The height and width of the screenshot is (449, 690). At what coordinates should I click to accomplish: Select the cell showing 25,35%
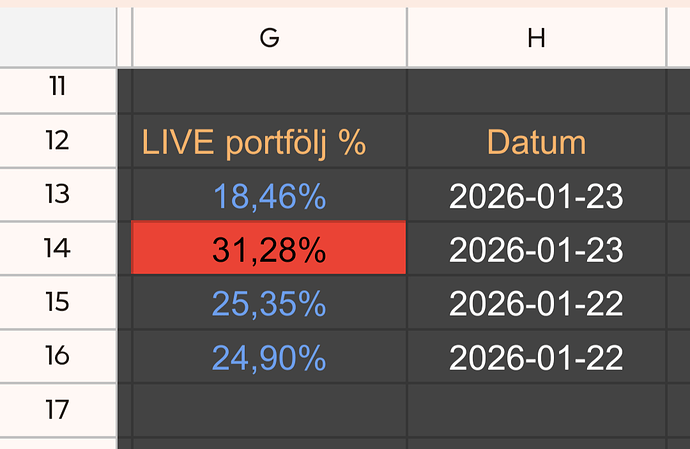pyautogui.click(x=269, y=302)
